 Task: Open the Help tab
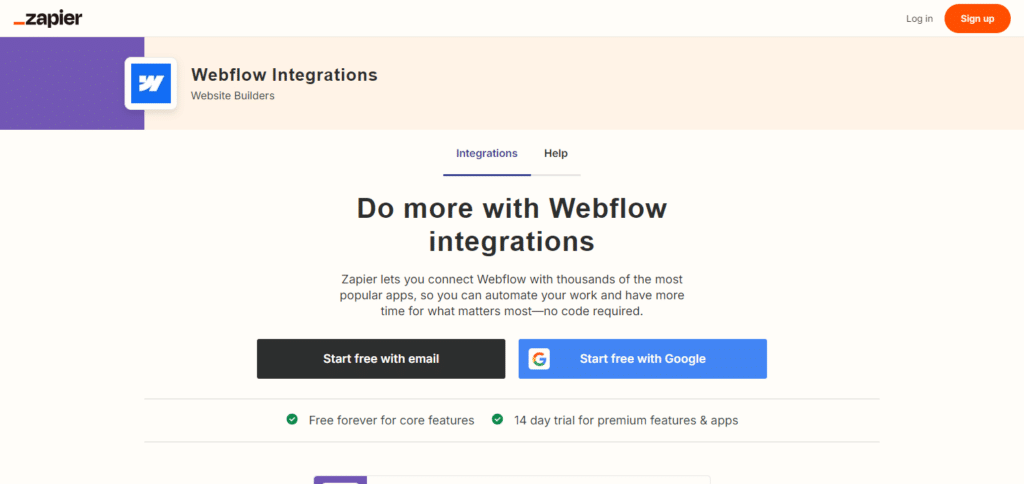coord(556,154)
